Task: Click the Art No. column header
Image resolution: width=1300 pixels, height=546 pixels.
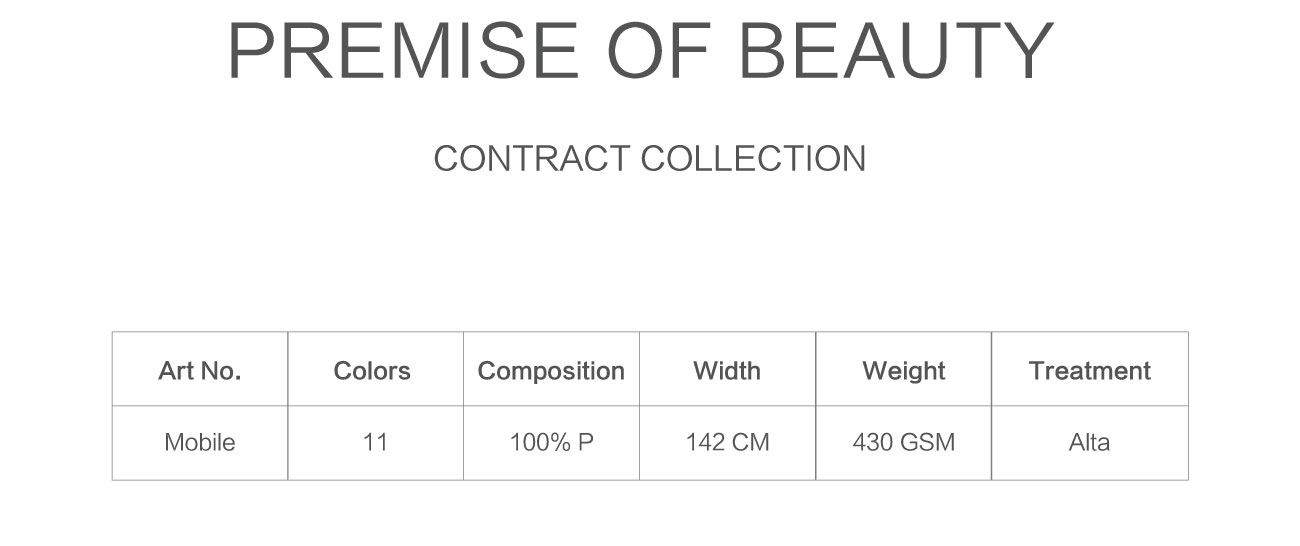Action: (x=200, y=370)
